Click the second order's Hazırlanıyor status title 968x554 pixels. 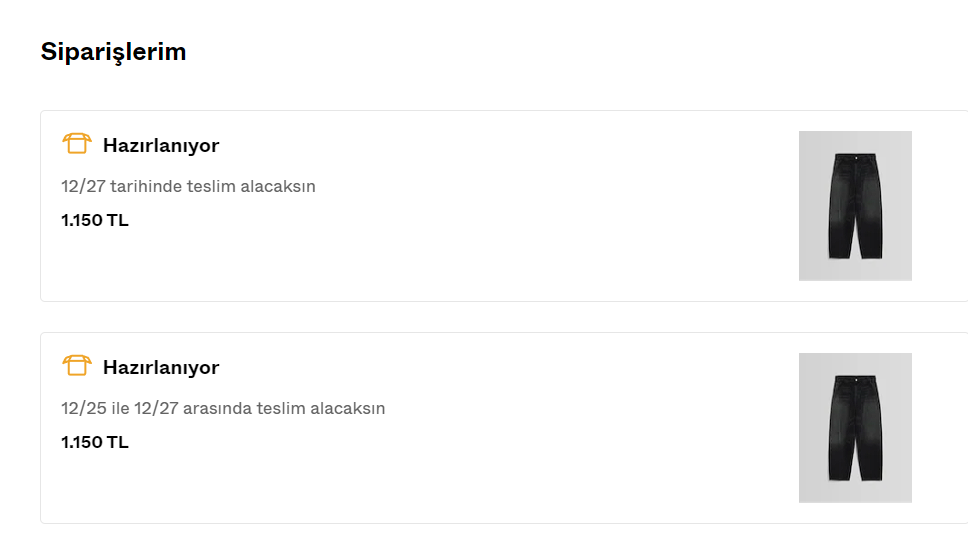[x=161, y=368]
